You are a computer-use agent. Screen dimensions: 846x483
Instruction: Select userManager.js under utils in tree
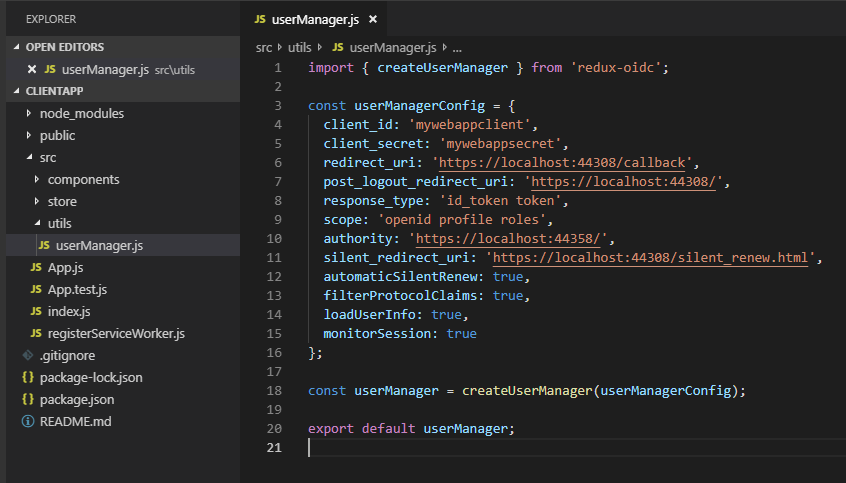click(99, 246)
